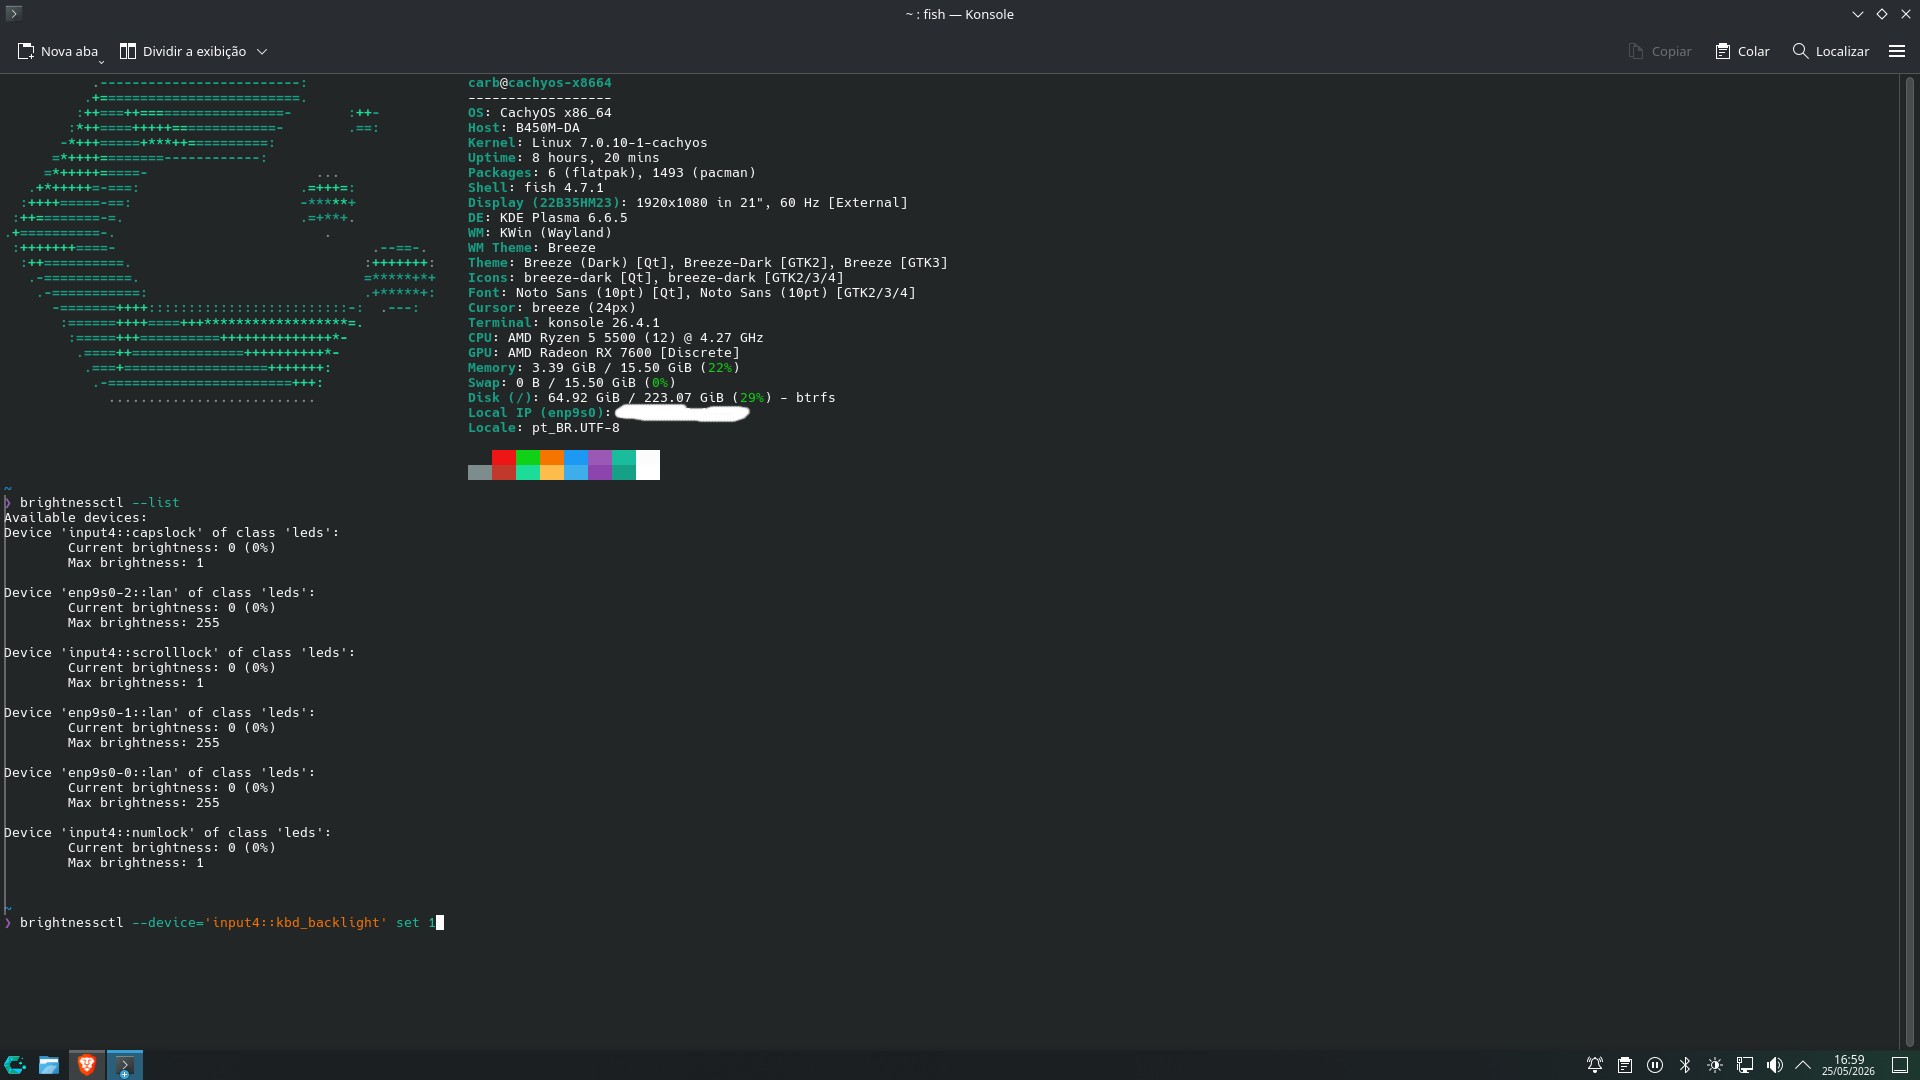Switch to the Brave browser taskbar icon
1920x1080 pixels.
[87, 1065]
